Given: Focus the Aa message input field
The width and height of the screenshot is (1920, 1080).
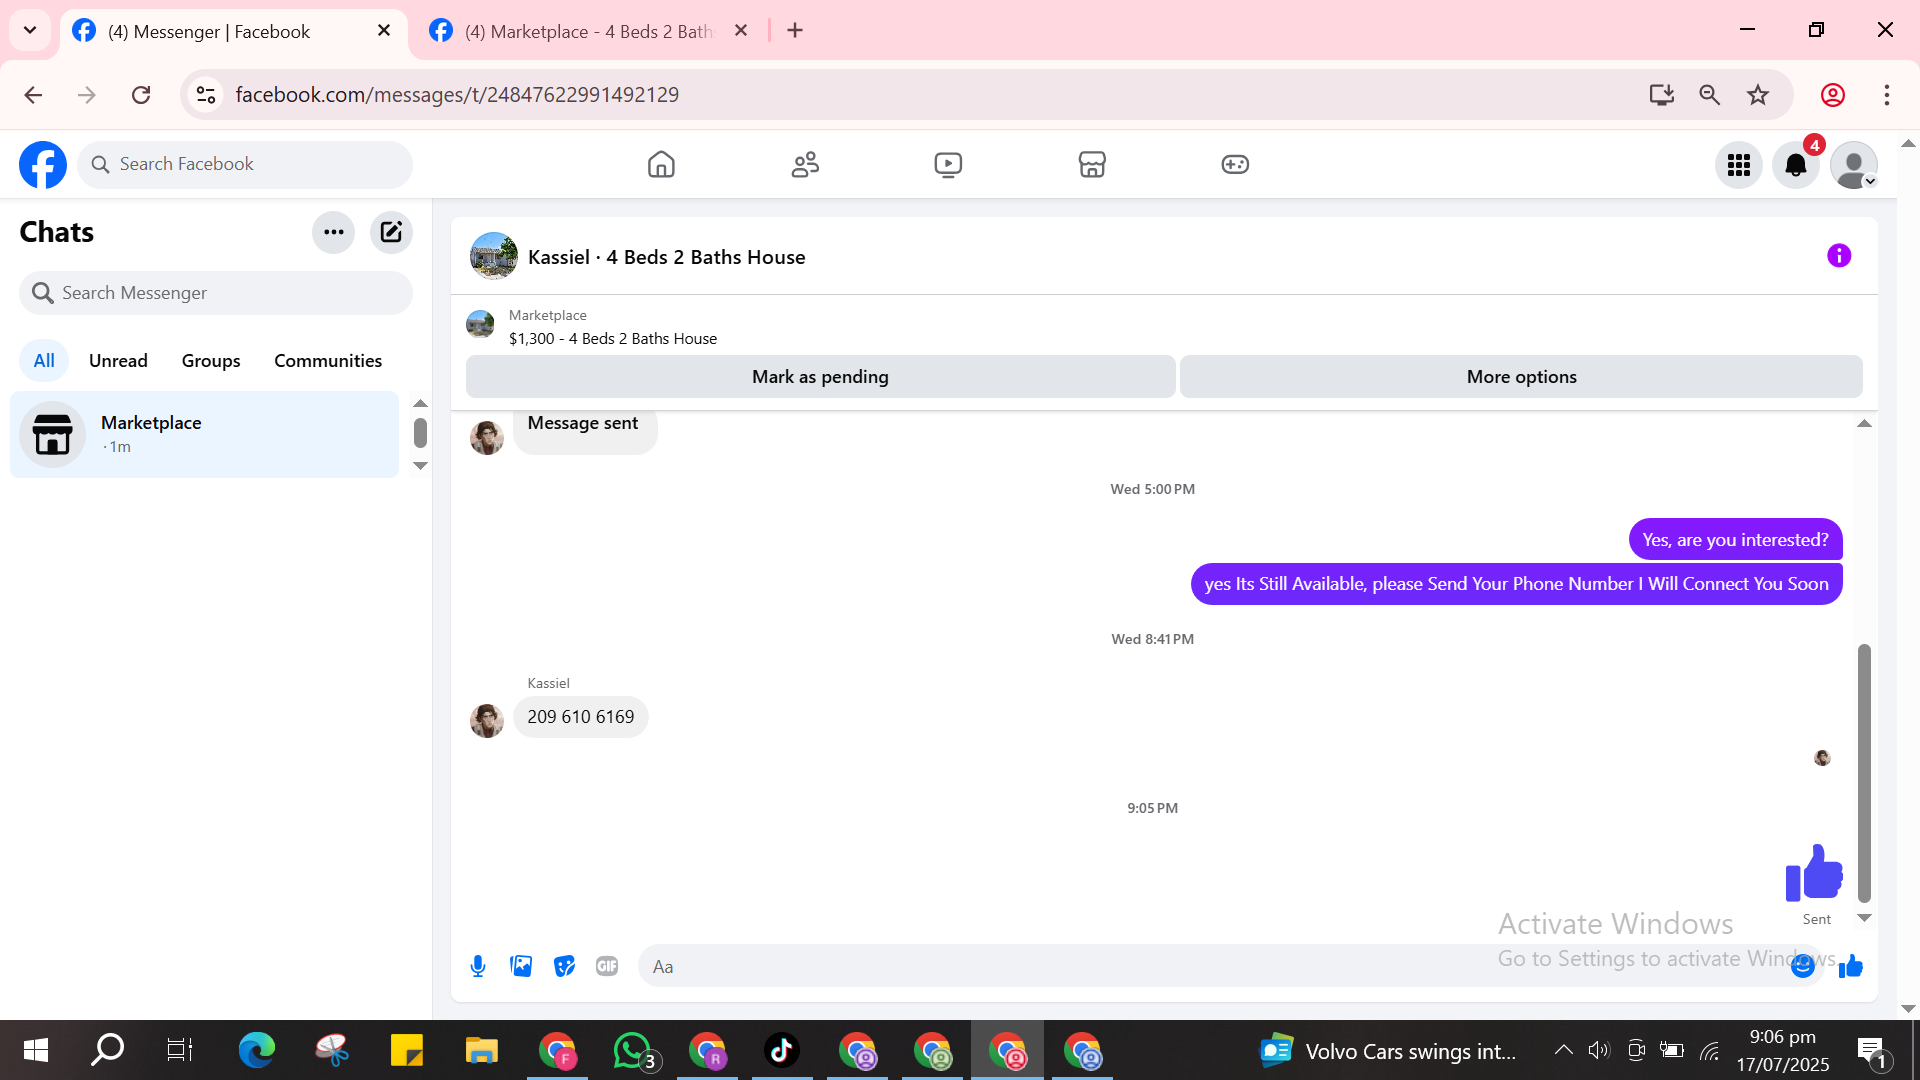Looking at the screenshot, I should (1215, 966).
